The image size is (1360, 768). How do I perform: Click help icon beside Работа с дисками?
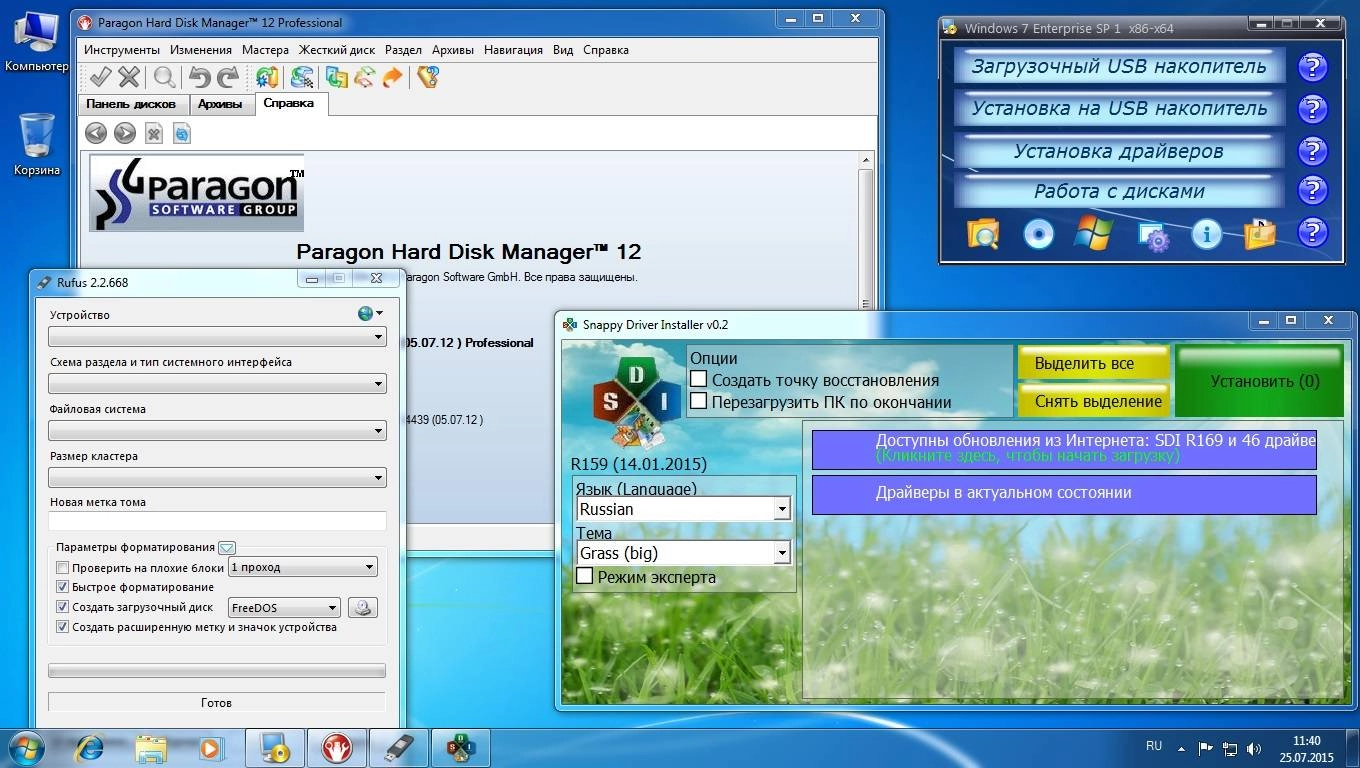[x=1312, y=190]
